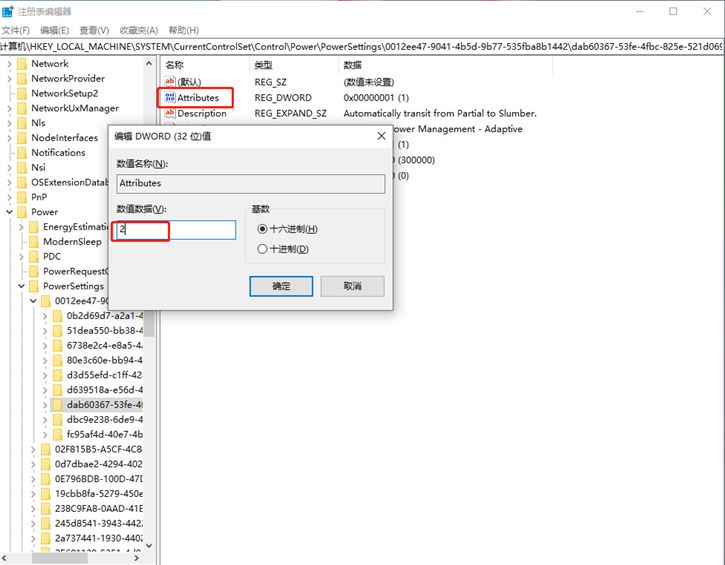Click the Network folder icon
The image size is (725, 565).
click(20, 63)
